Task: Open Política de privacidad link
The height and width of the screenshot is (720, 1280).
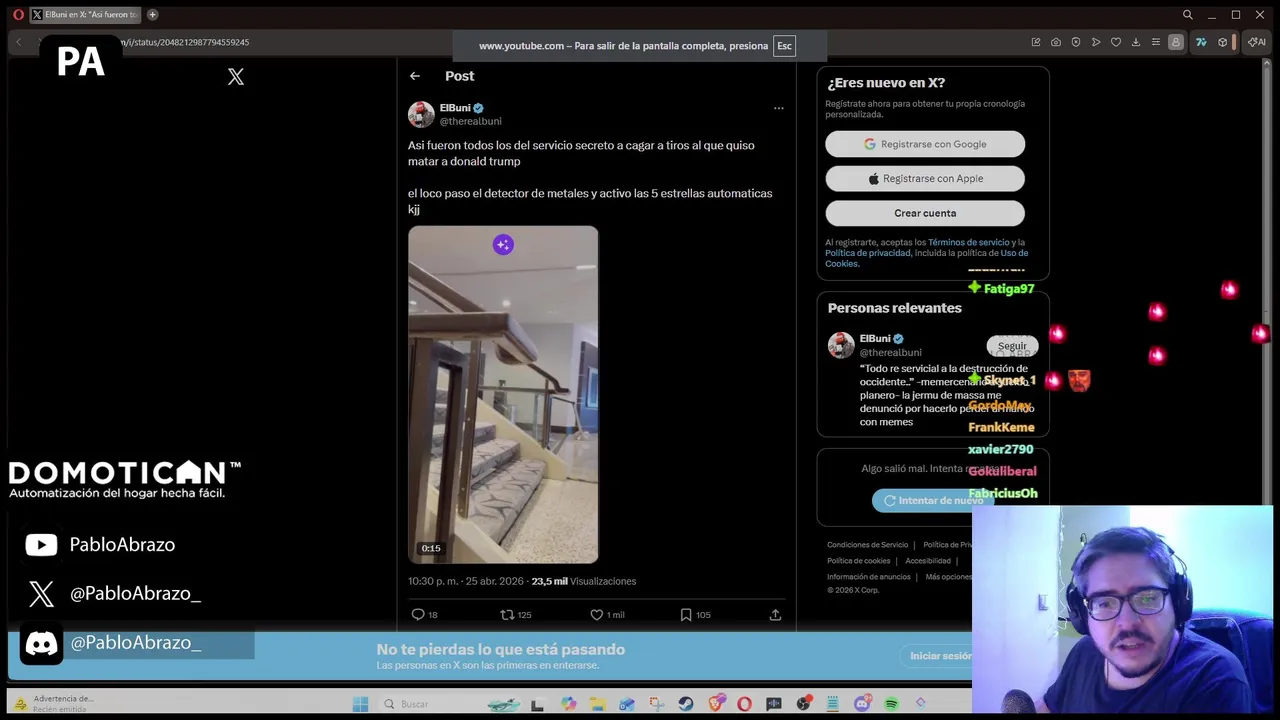Action: (x=867, y=253)
